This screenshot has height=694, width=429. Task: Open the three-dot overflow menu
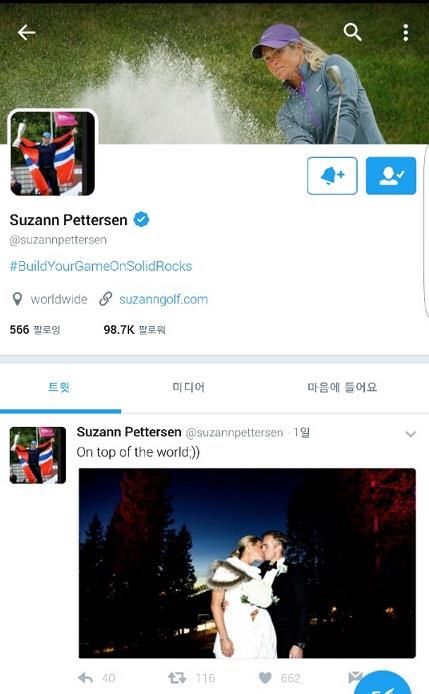coord(406,32)
